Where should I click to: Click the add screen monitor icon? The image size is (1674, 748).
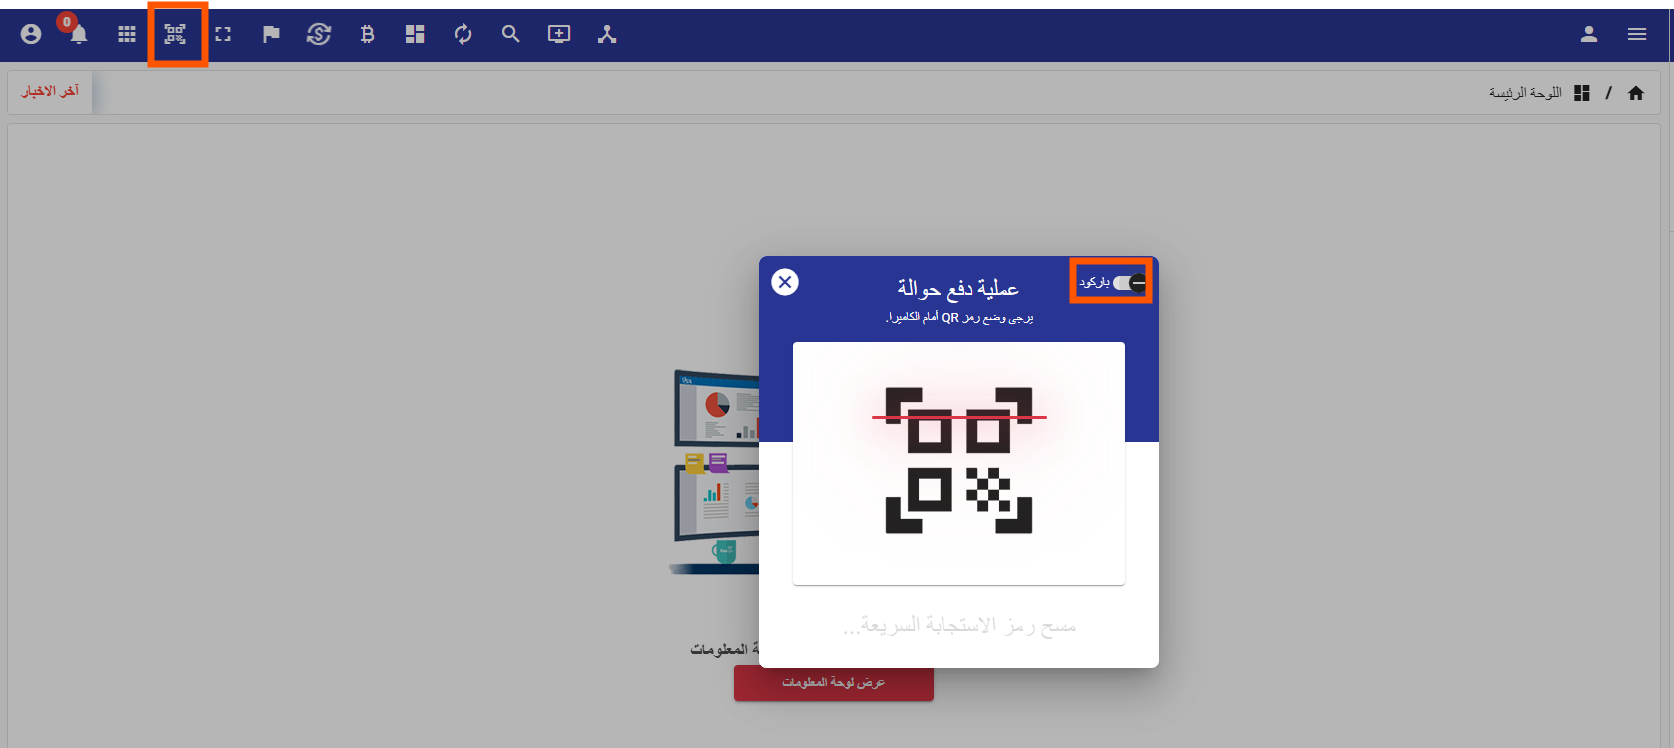tap(559, 34)
